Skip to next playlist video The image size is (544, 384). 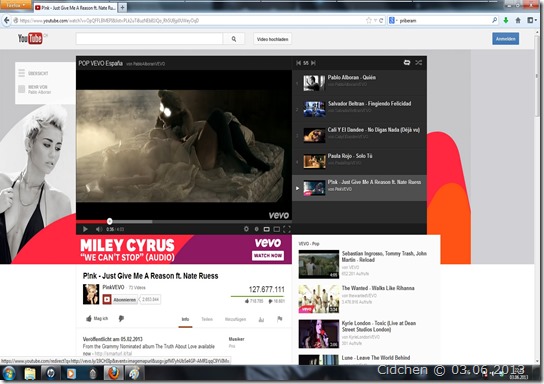pos(313,63)
